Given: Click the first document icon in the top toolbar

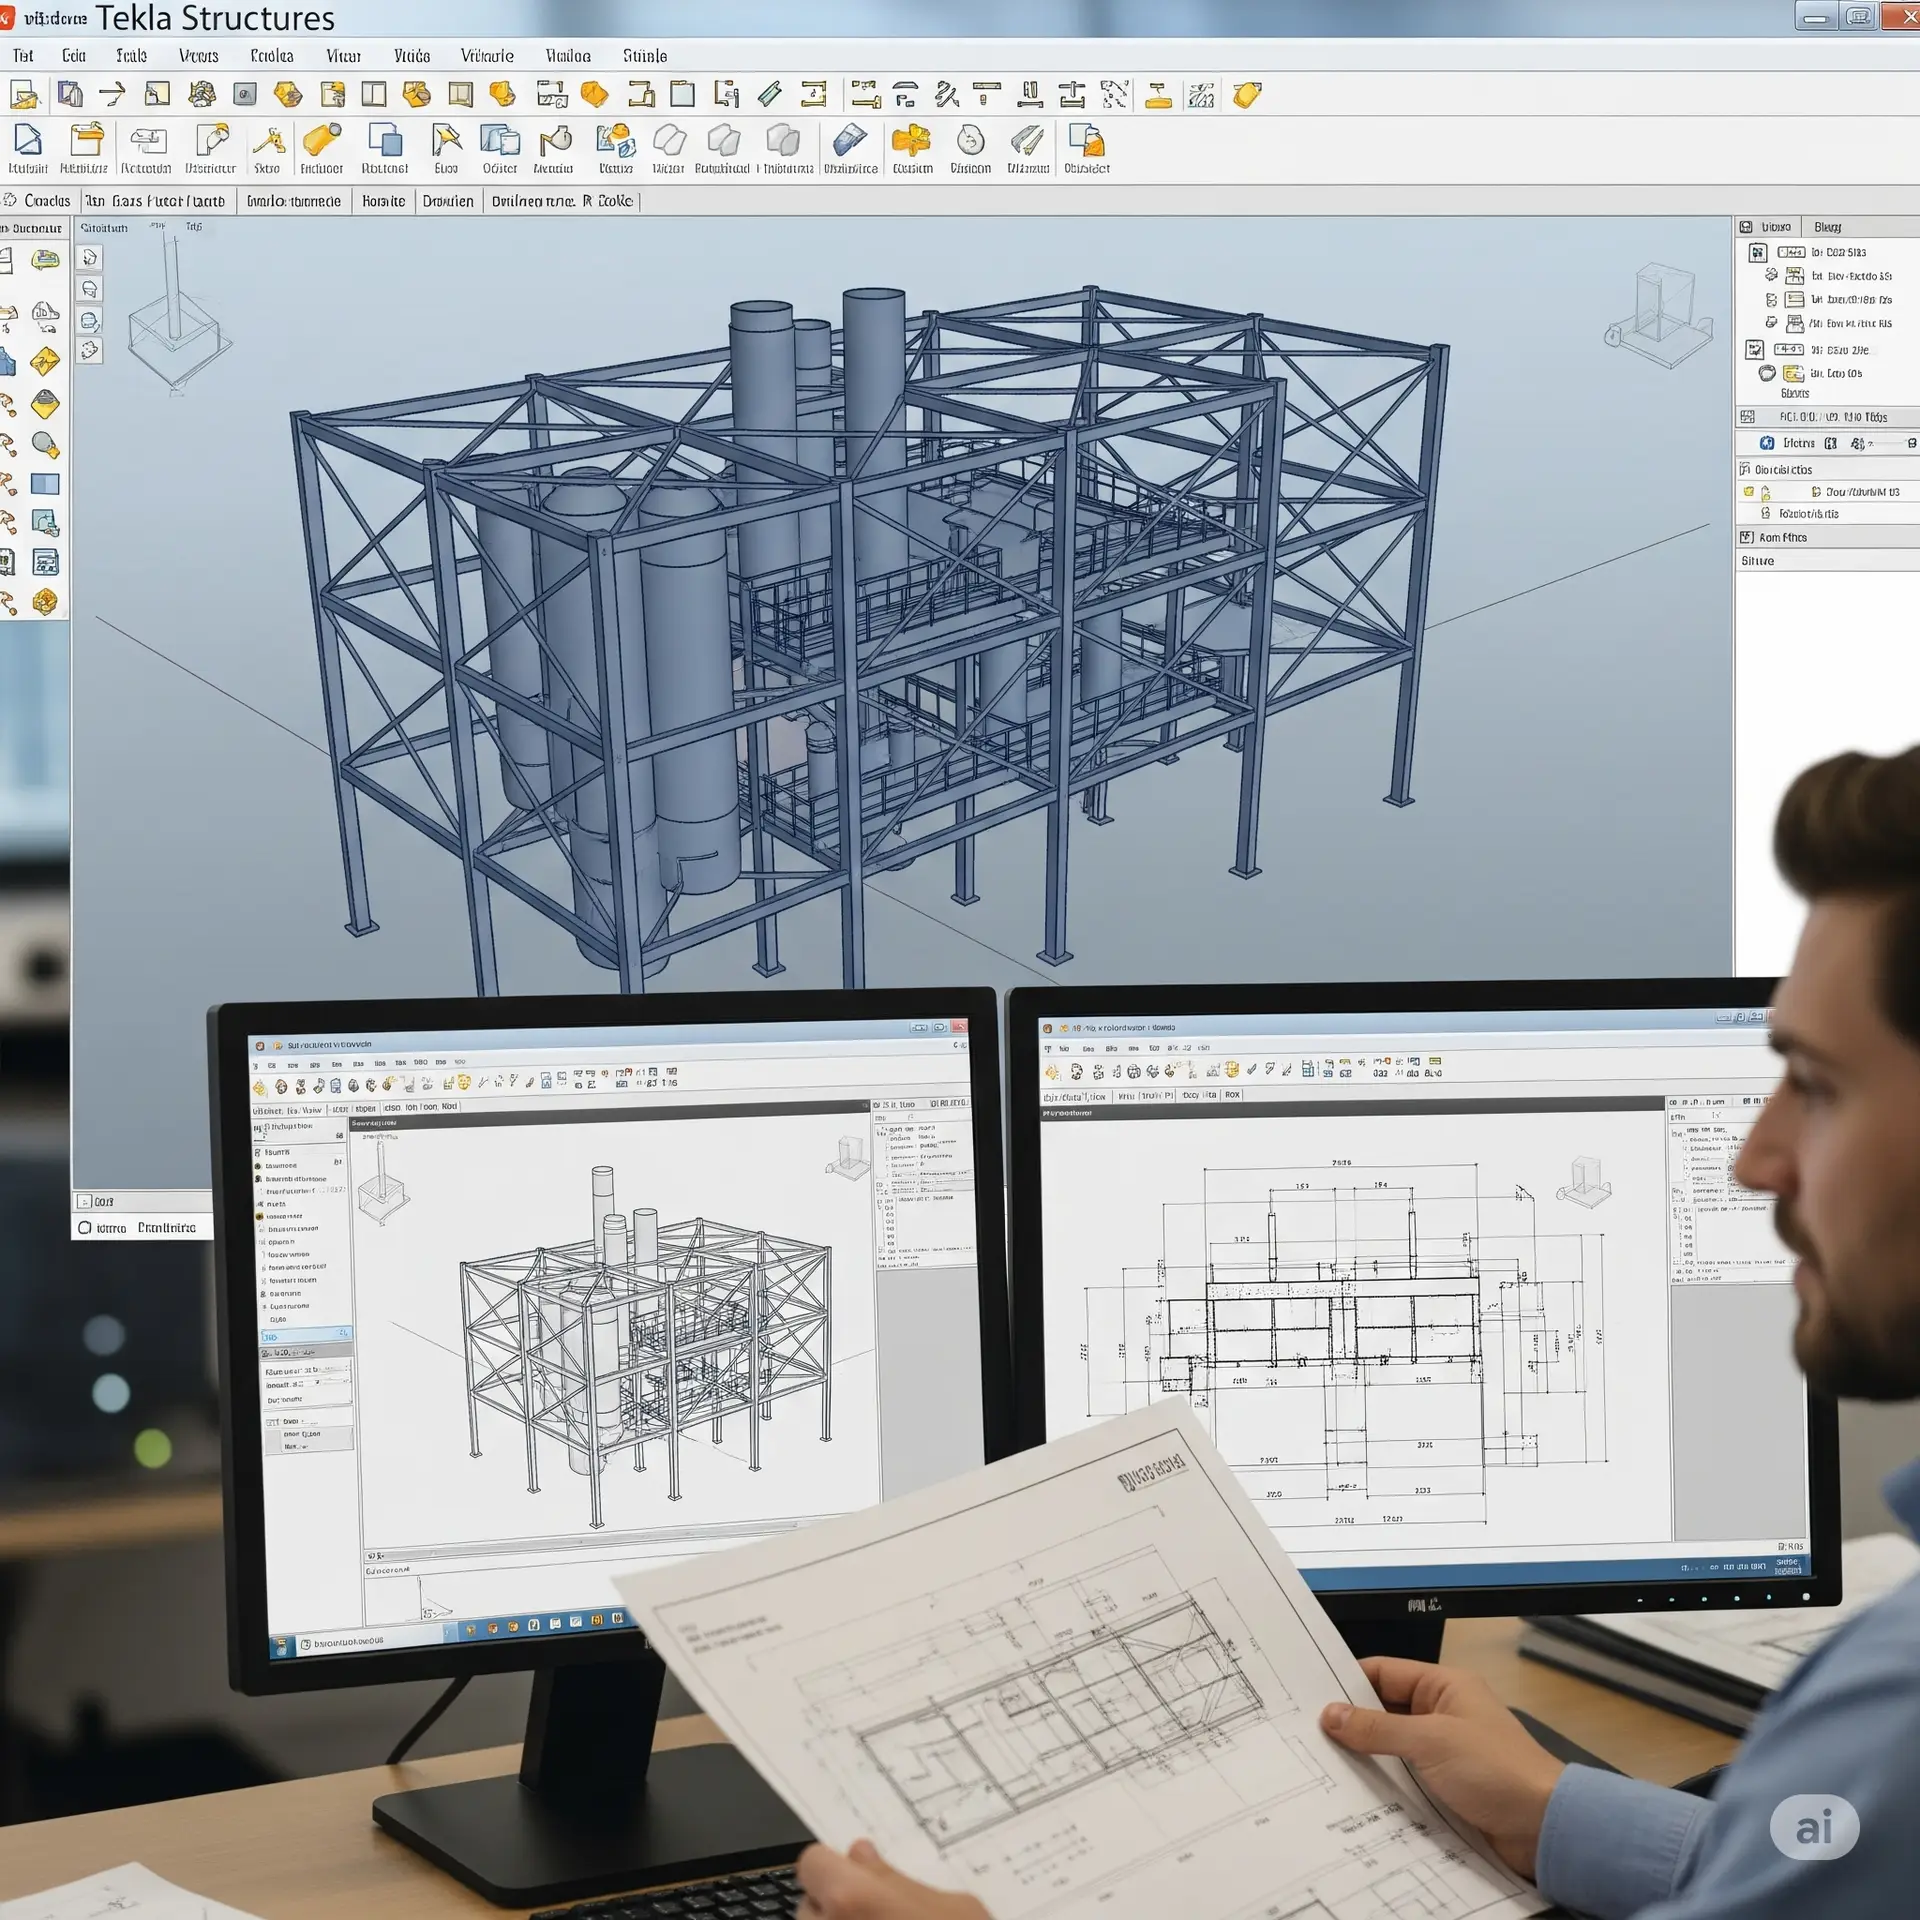Looking at the screenshot, I should tap(24, 94).
